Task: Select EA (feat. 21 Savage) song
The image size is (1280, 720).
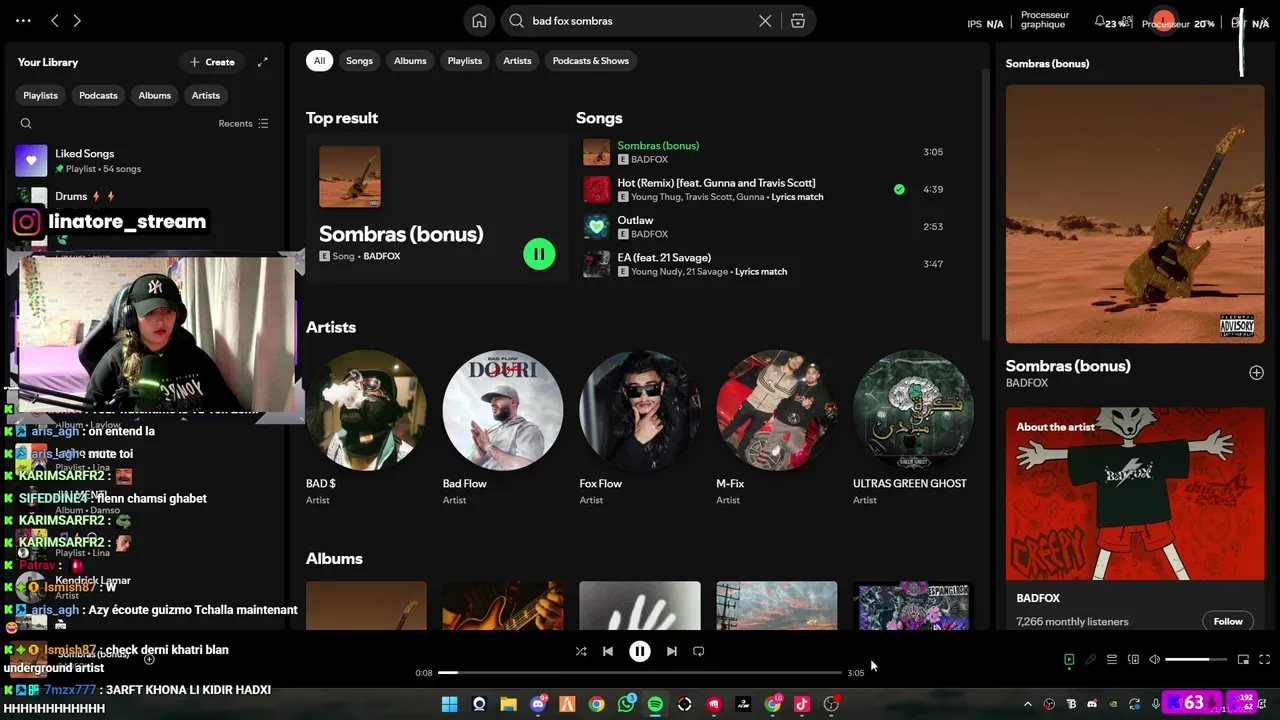Action: click(x=765, y=264)
